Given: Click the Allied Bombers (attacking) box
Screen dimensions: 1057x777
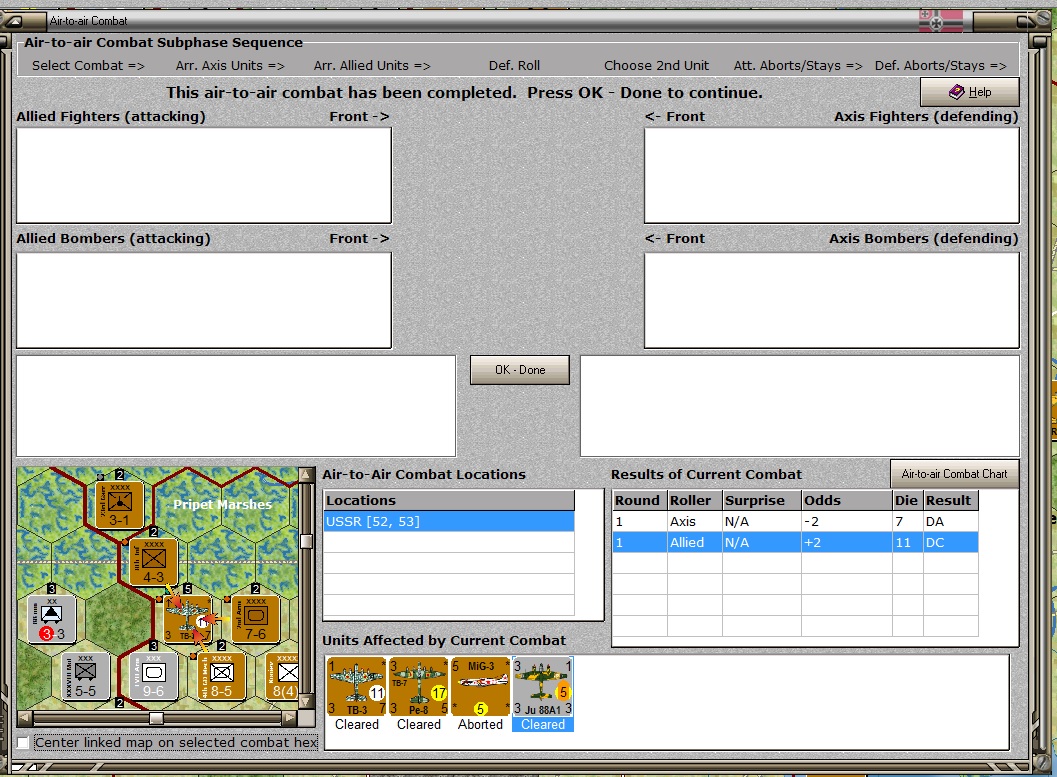Looking at the screenshot, I should [204, 301].
